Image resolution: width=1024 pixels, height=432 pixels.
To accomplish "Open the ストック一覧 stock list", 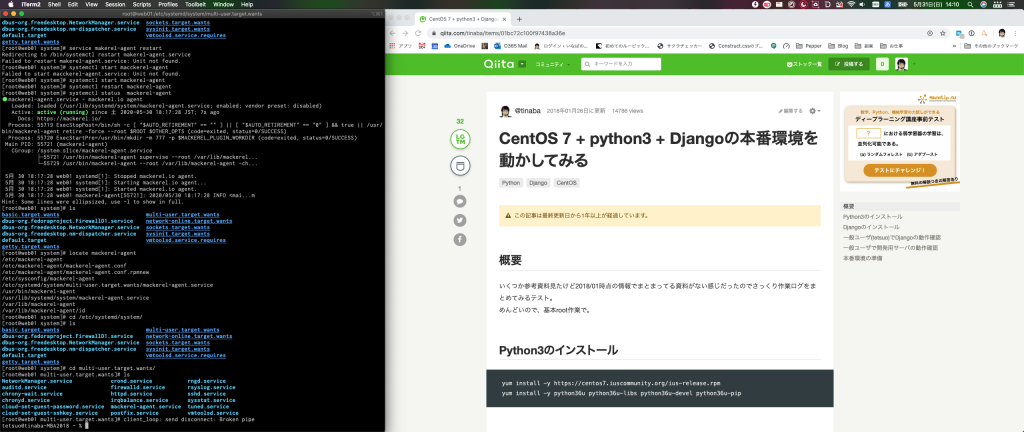I will click(804, 64).
